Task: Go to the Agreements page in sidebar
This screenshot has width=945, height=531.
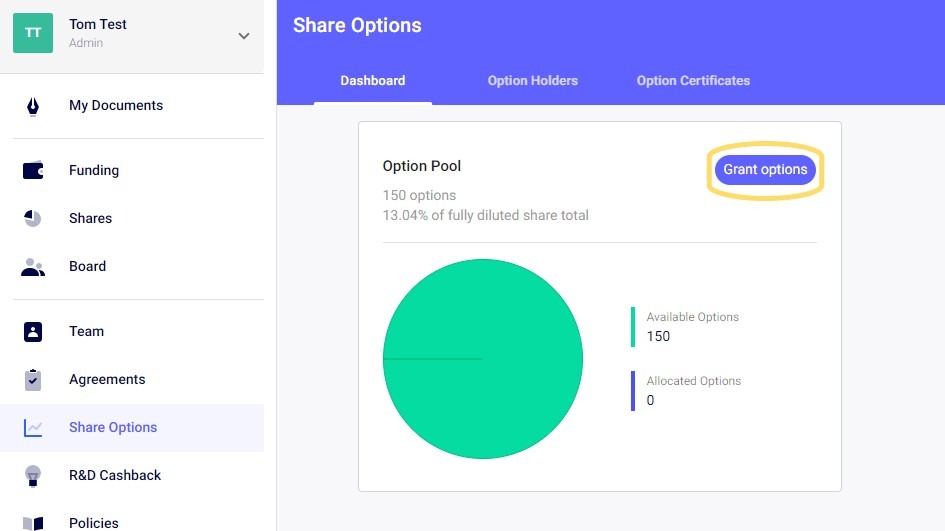Action: (107, 380)
